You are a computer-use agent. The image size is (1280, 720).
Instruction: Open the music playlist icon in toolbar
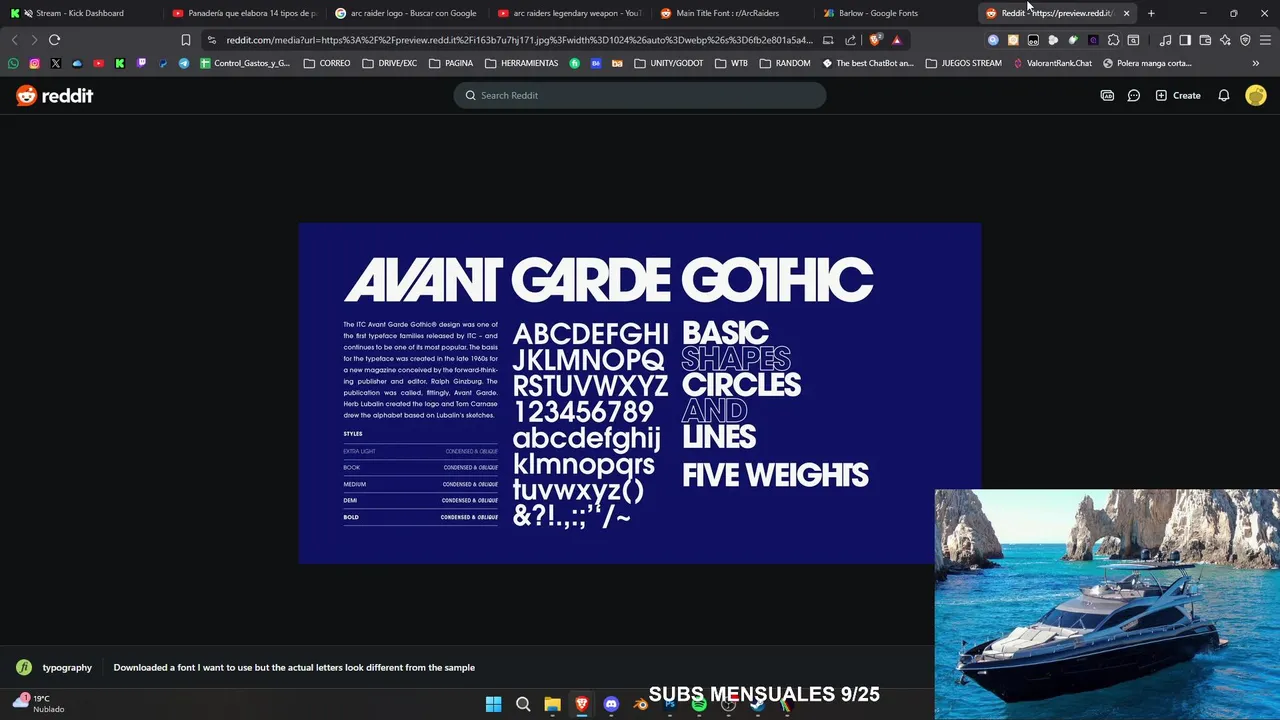[x=1165, y=40]
